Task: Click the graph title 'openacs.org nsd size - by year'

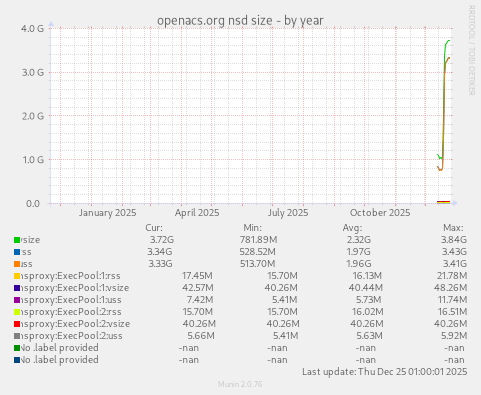Action: coord(240,21)
